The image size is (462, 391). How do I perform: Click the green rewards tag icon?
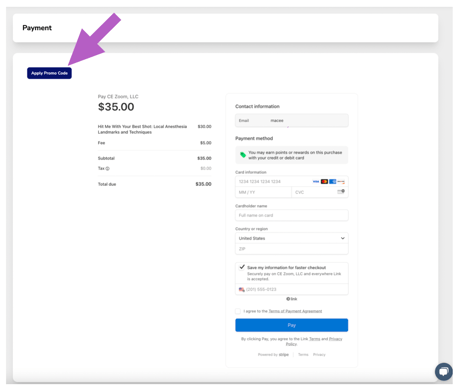point(243,155)
